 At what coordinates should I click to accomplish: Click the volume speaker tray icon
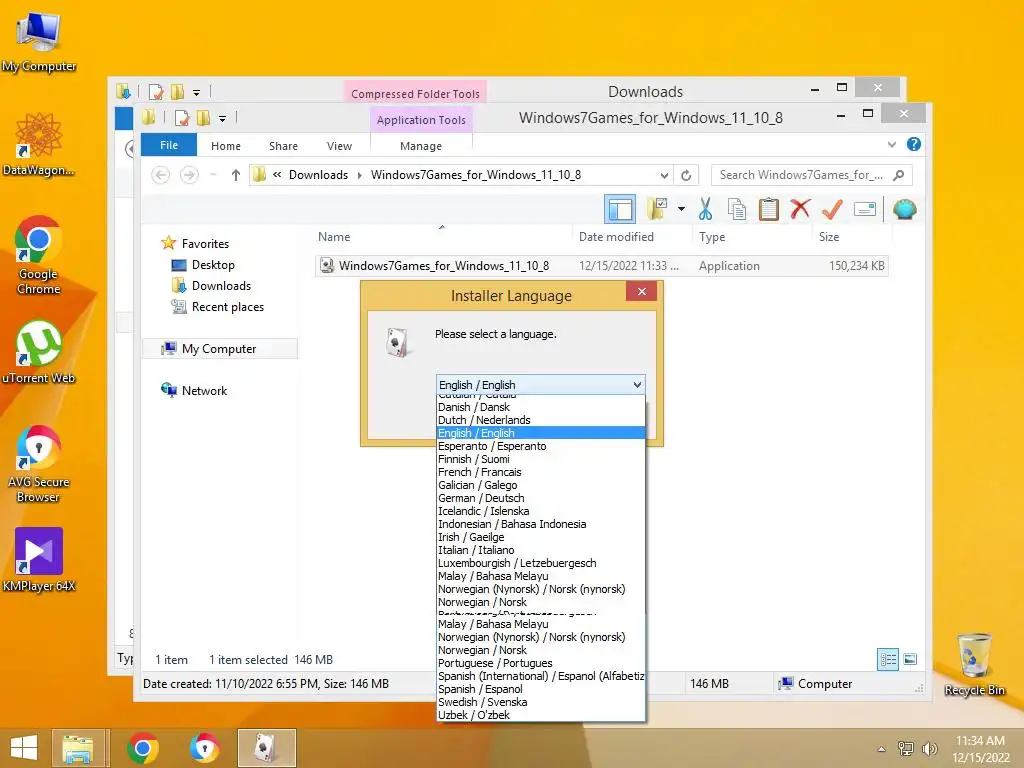tap(929, 749)
